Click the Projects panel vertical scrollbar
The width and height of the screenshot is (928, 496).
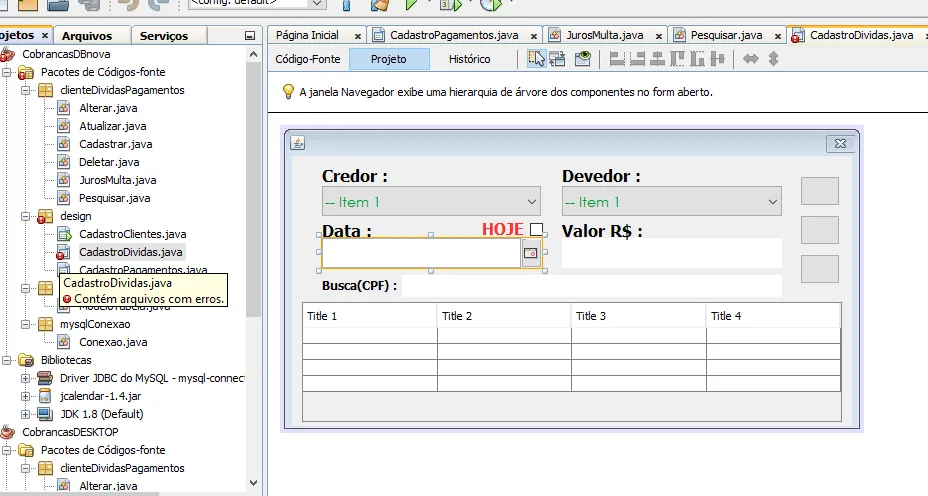pyautogui.click(x=254, y=200)
